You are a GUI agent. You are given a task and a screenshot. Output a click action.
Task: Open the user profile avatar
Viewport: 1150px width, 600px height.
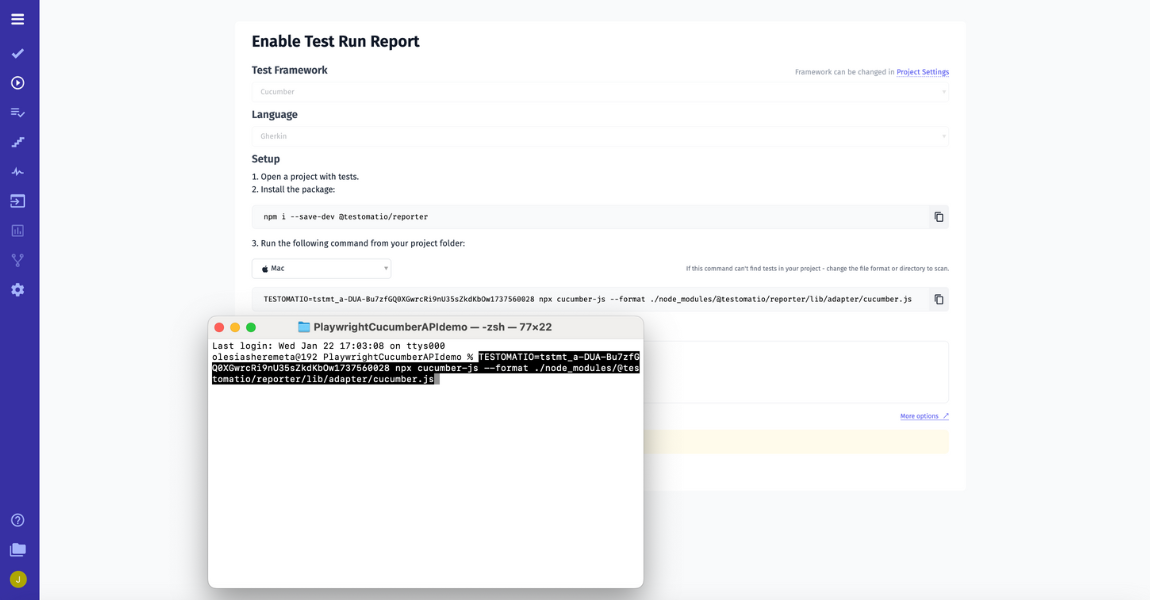18,579
